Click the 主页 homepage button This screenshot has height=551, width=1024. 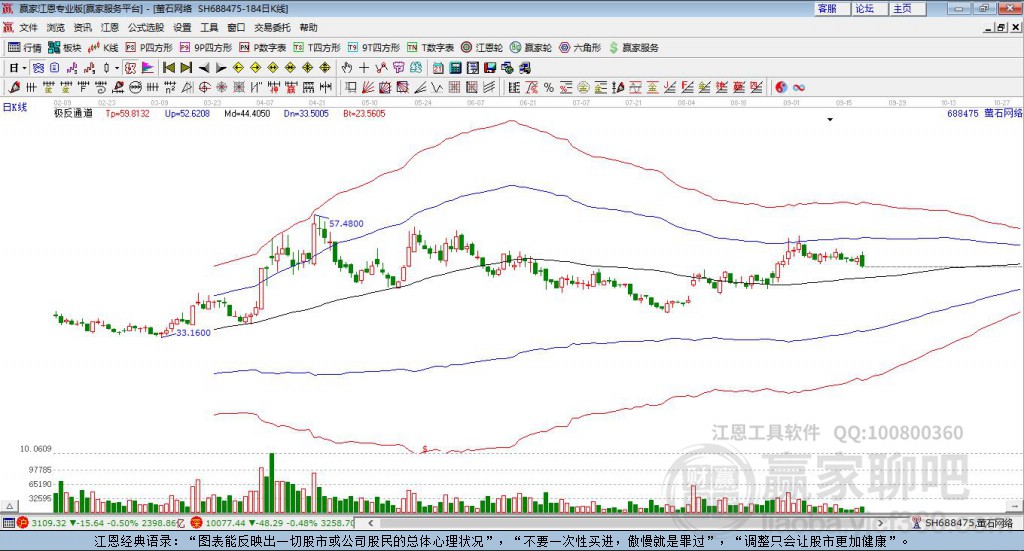(x=908, y=8)
